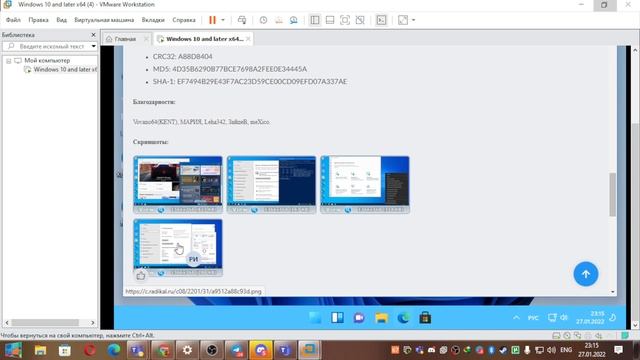This screenshot has height=360, width=640.
Task: Revert to snapshot toolbar icon
Action: click(x=278, y=20)
